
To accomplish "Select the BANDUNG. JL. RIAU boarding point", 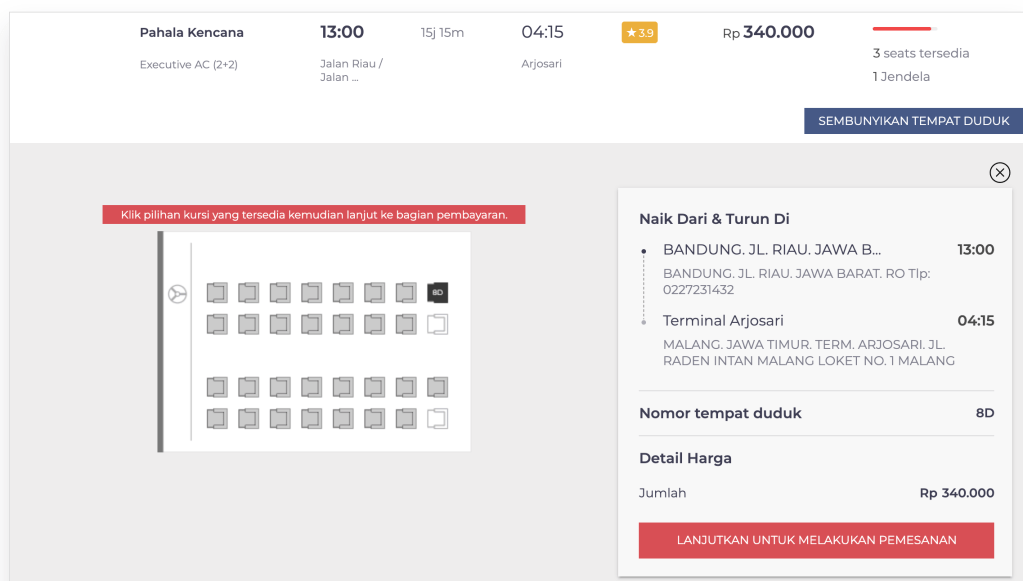I will [772, 250].
